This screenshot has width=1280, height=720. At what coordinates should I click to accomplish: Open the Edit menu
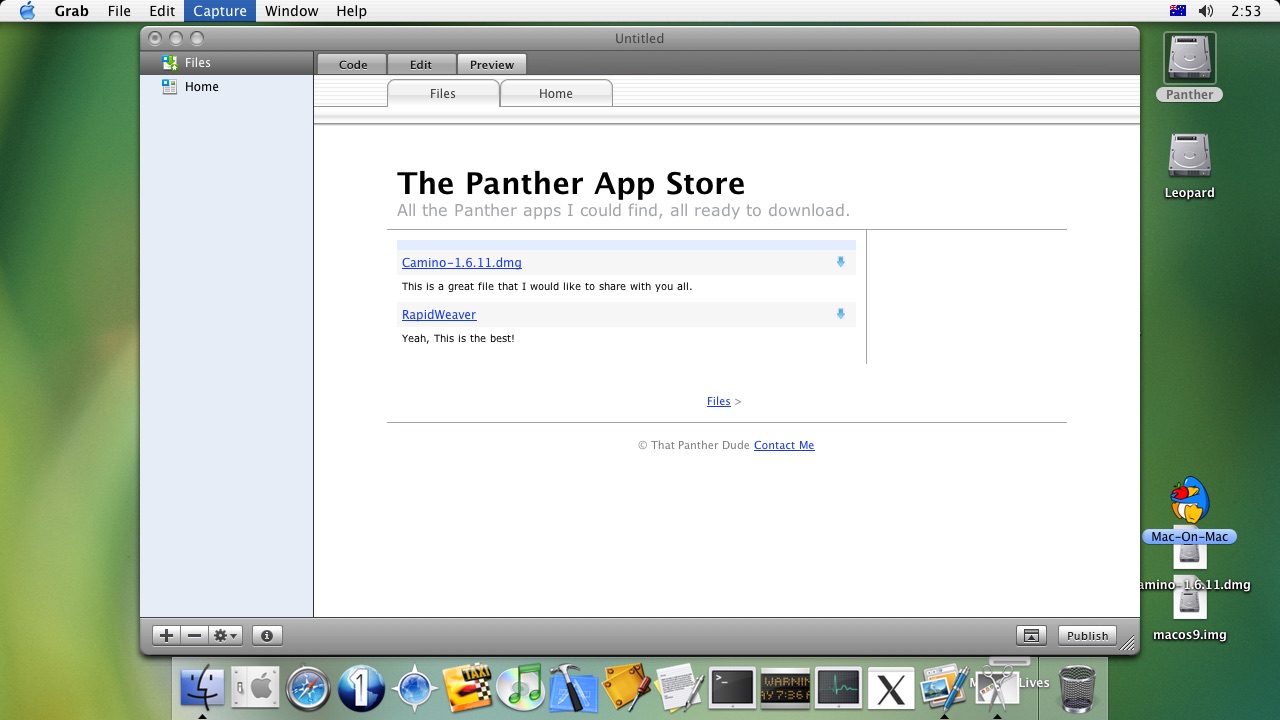click(x=162, y=11)
